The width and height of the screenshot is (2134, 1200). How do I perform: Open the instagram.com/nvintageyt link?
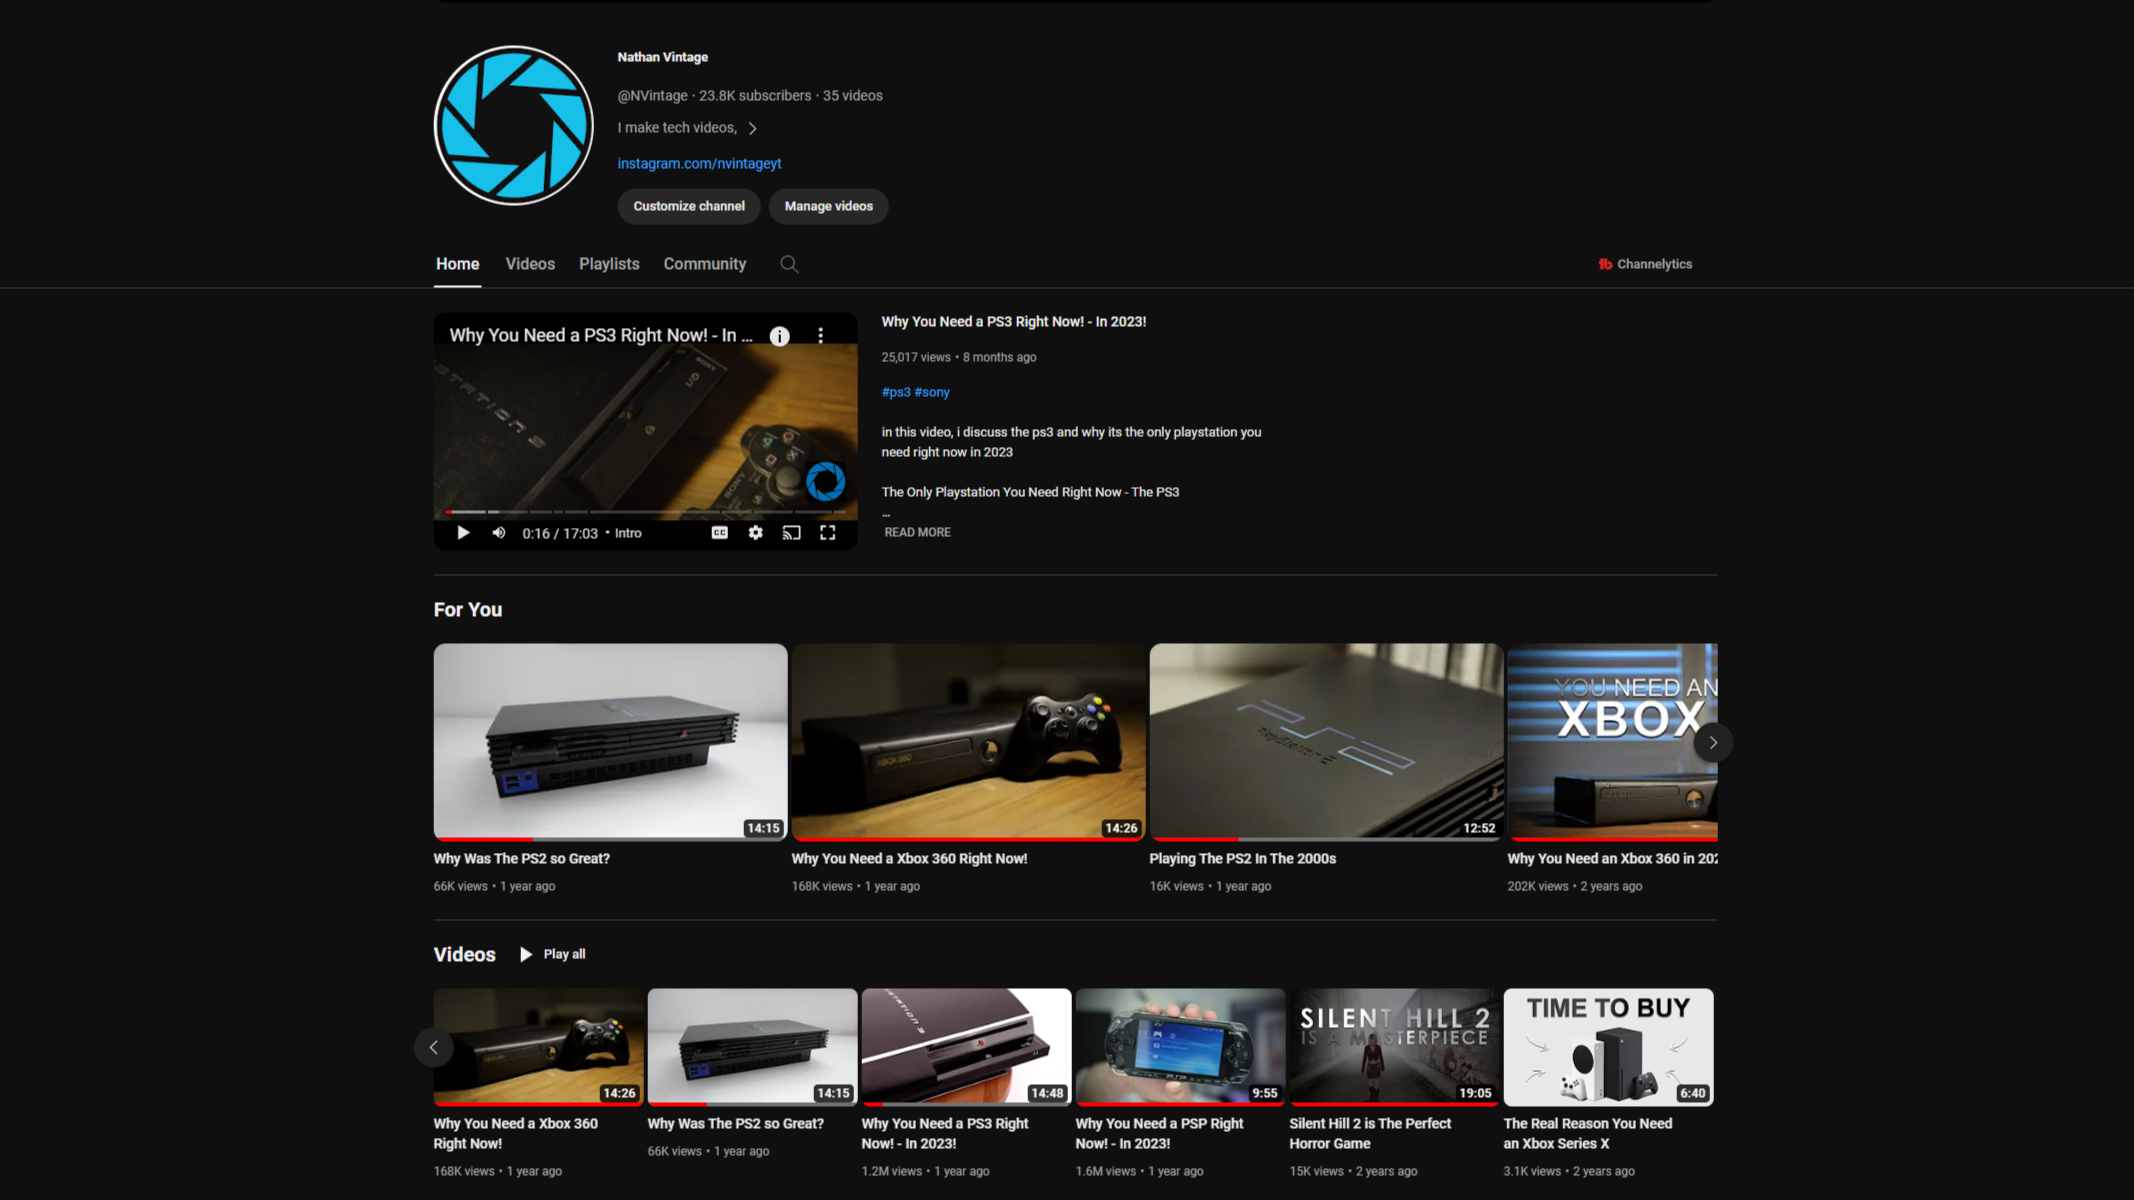point(699,163)
